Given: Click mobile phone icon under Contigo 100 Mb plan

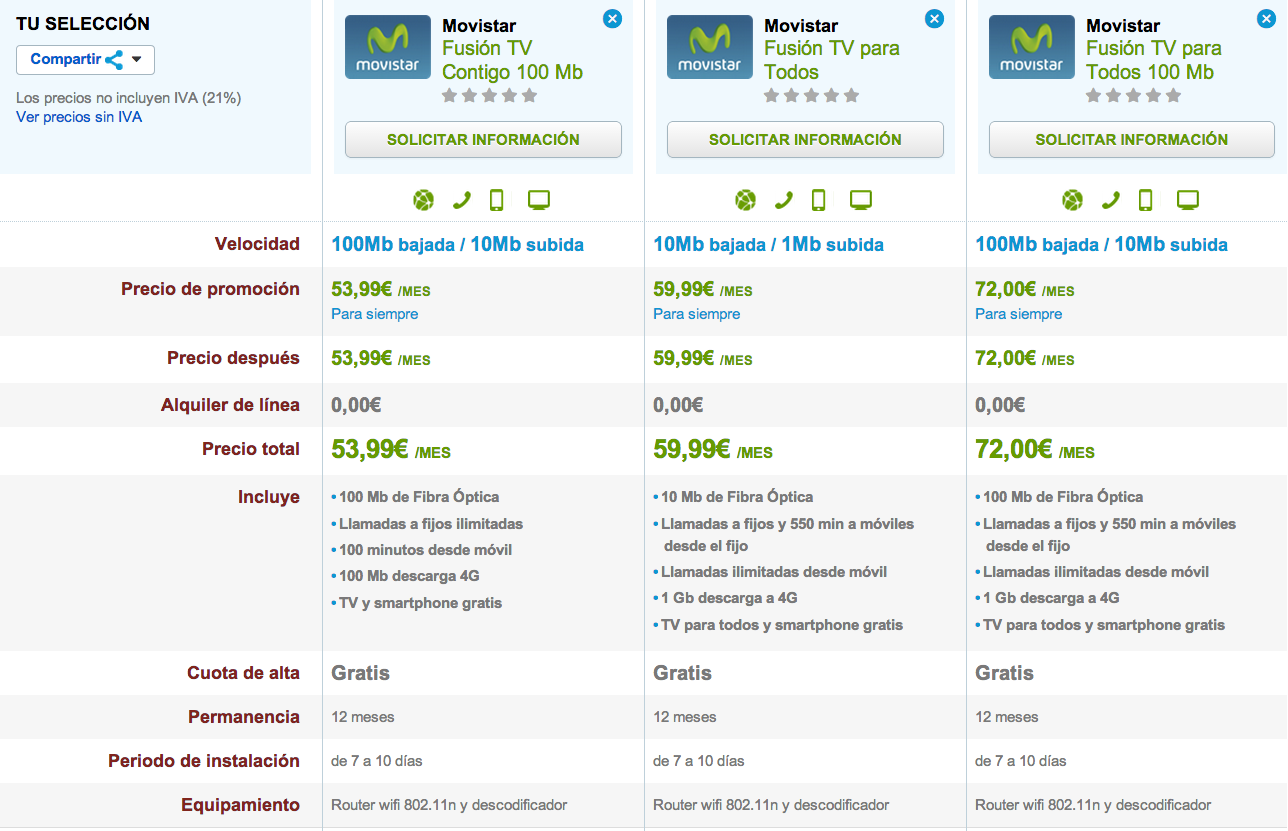Looking at the screenshot, I should [x=496, y=200].
